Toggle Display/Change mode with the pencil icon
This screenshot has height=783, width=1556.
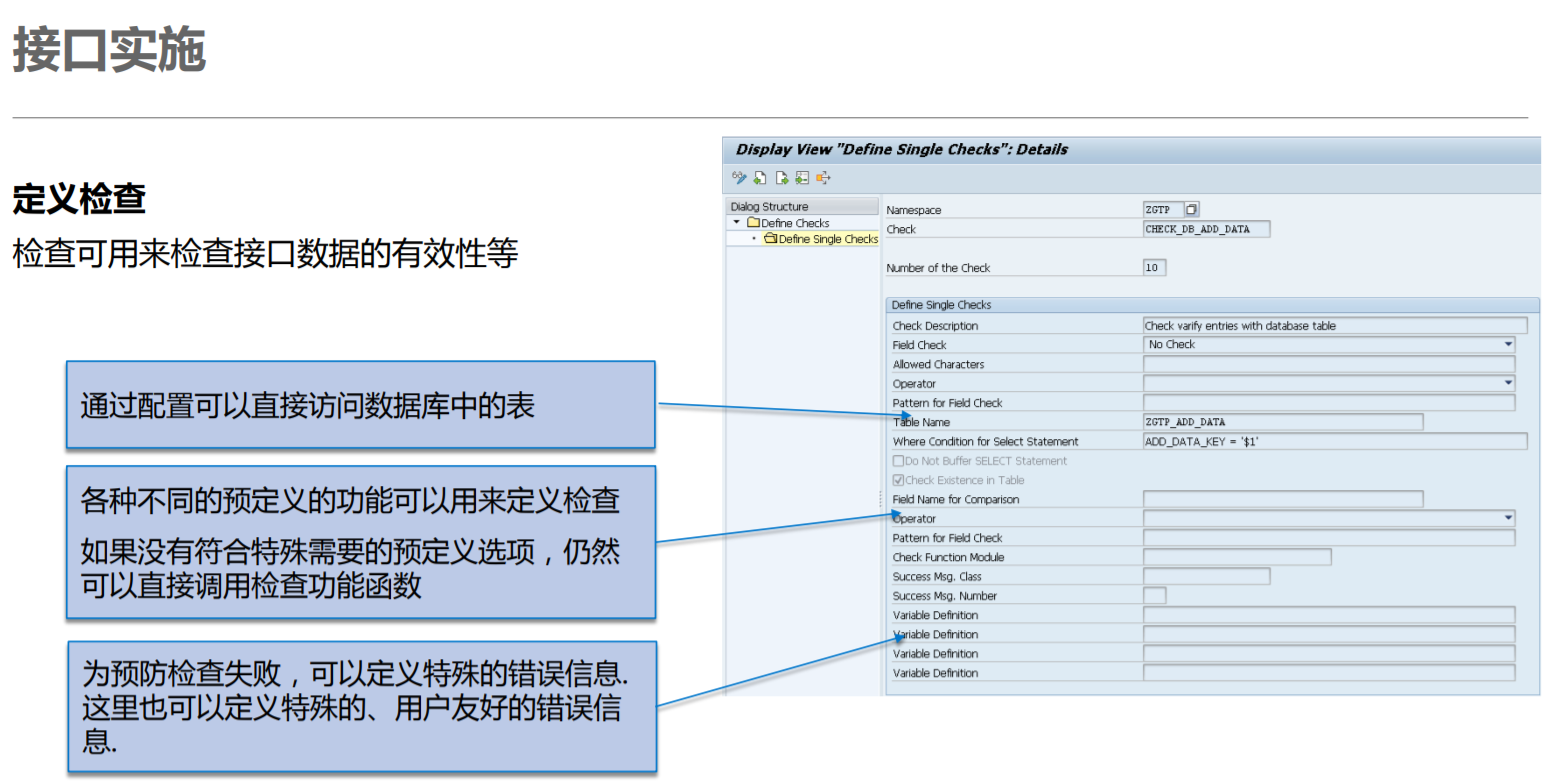click(739, 178)
